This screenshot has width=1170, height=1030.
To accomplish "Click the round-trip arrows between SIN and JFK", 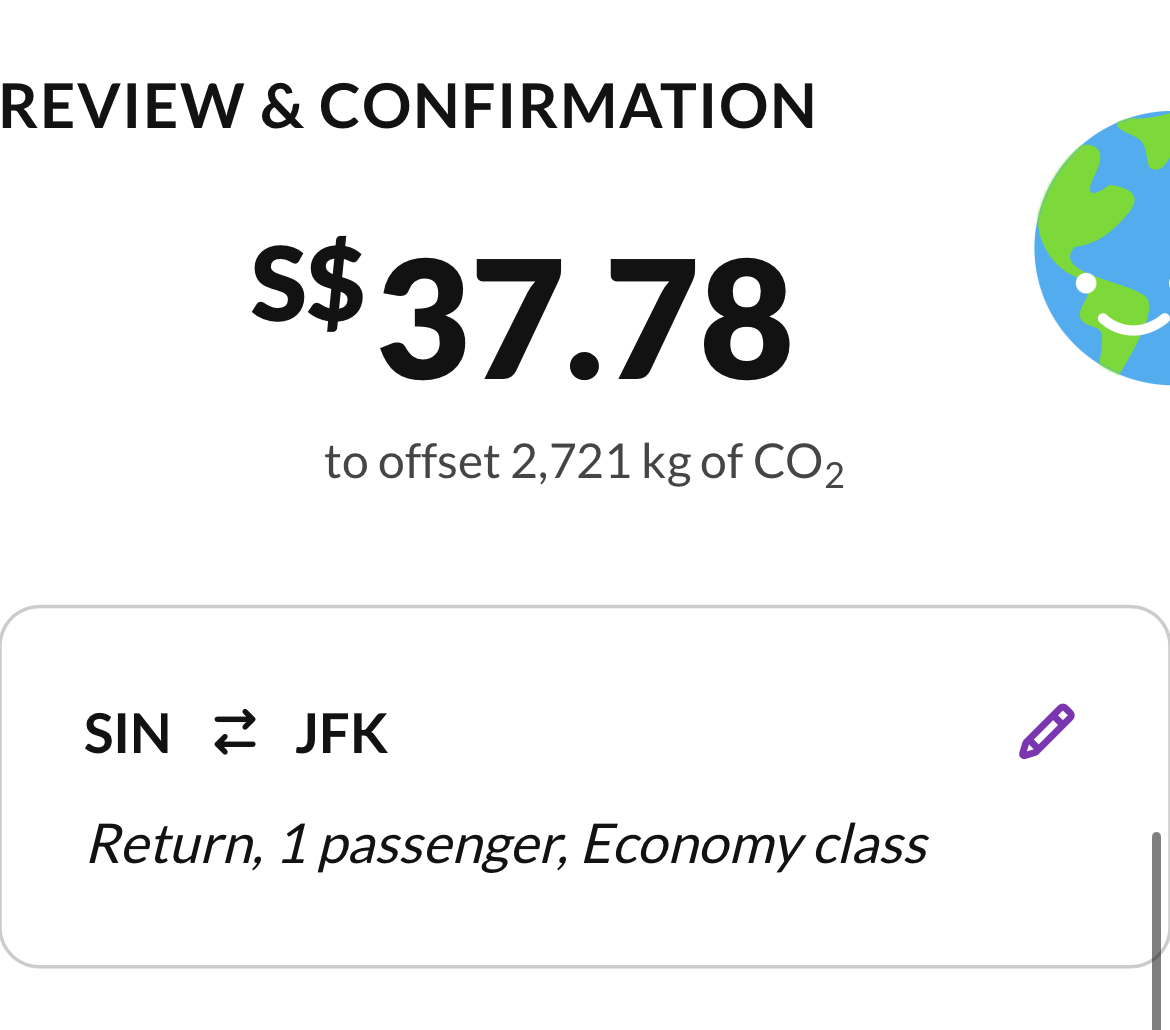I will point(235,733).
